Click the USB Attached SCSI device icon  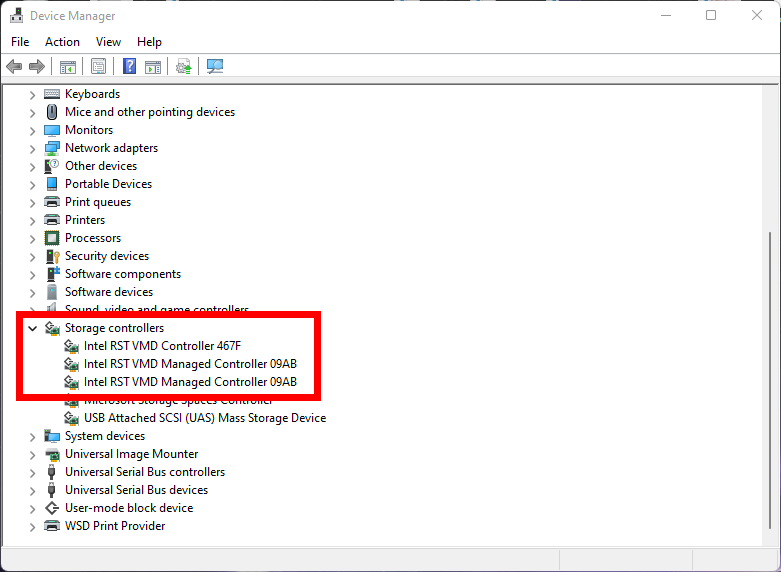[x=71, y=418]
